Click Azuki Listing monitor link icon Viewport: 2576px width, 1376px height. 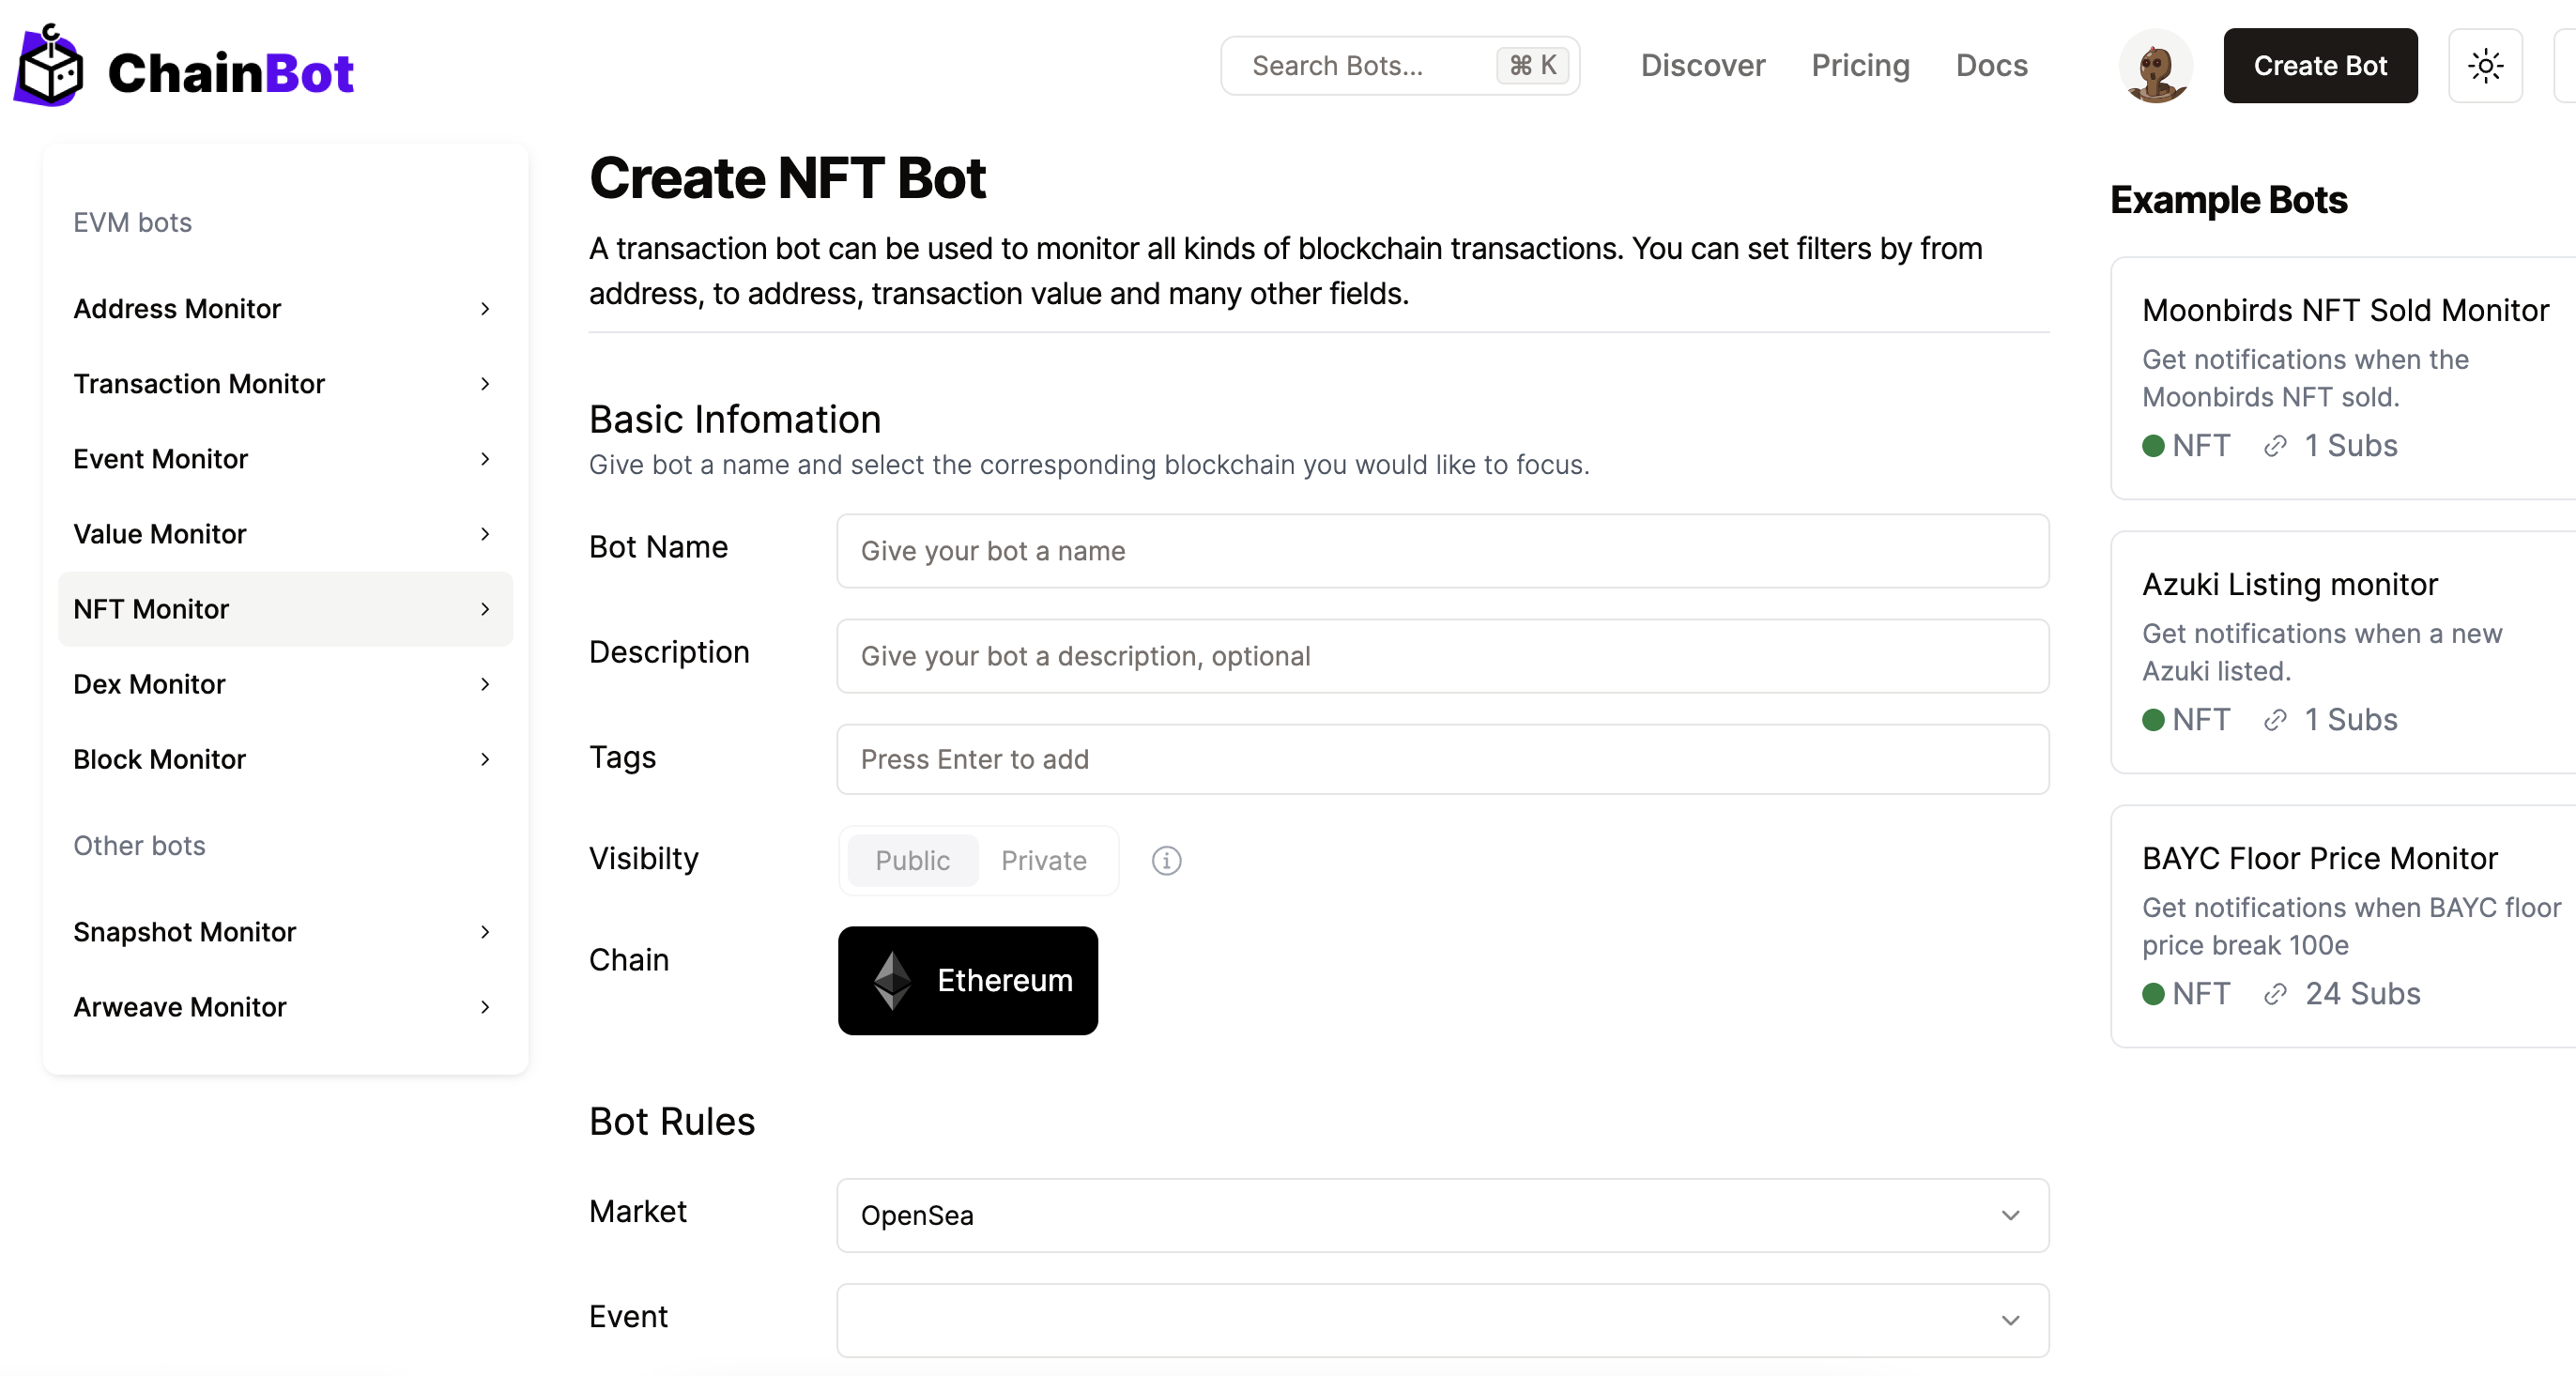pos(2275,720)
